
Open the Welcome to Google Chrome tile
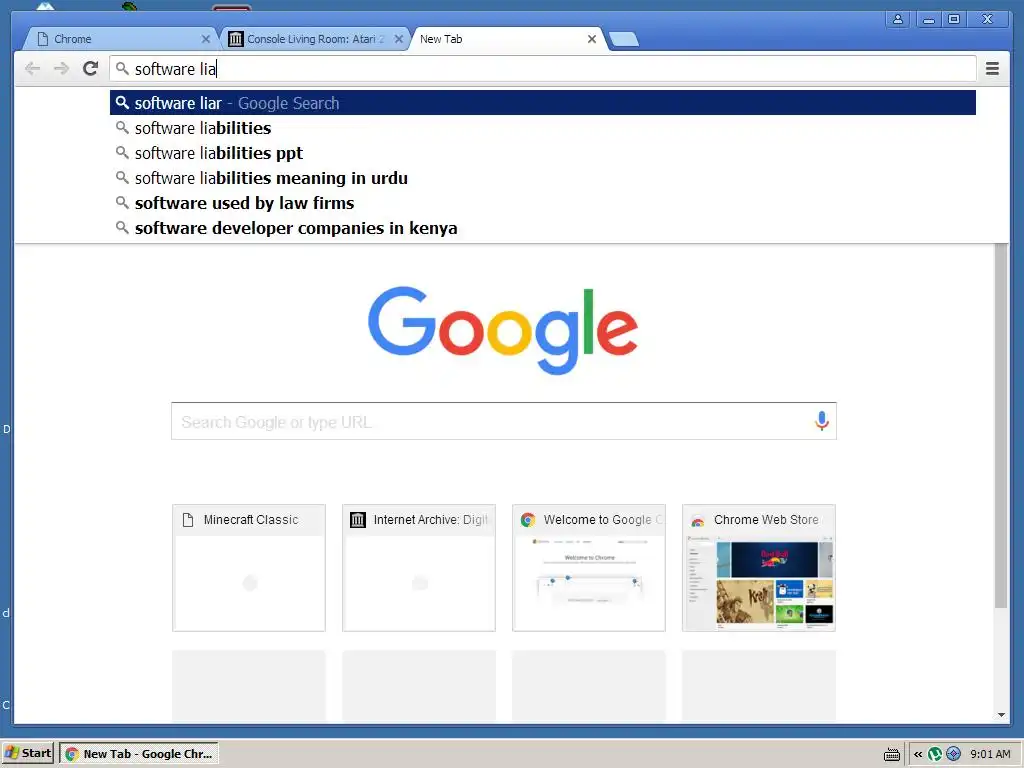[588, 568]
